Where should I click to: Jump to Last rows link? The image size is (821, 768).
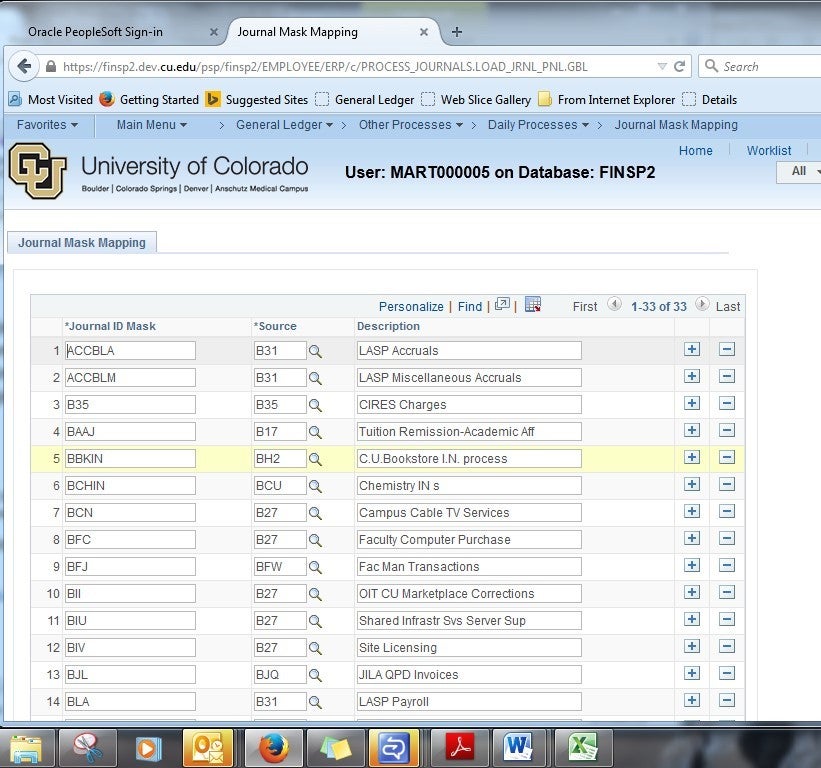coord(728,307)
